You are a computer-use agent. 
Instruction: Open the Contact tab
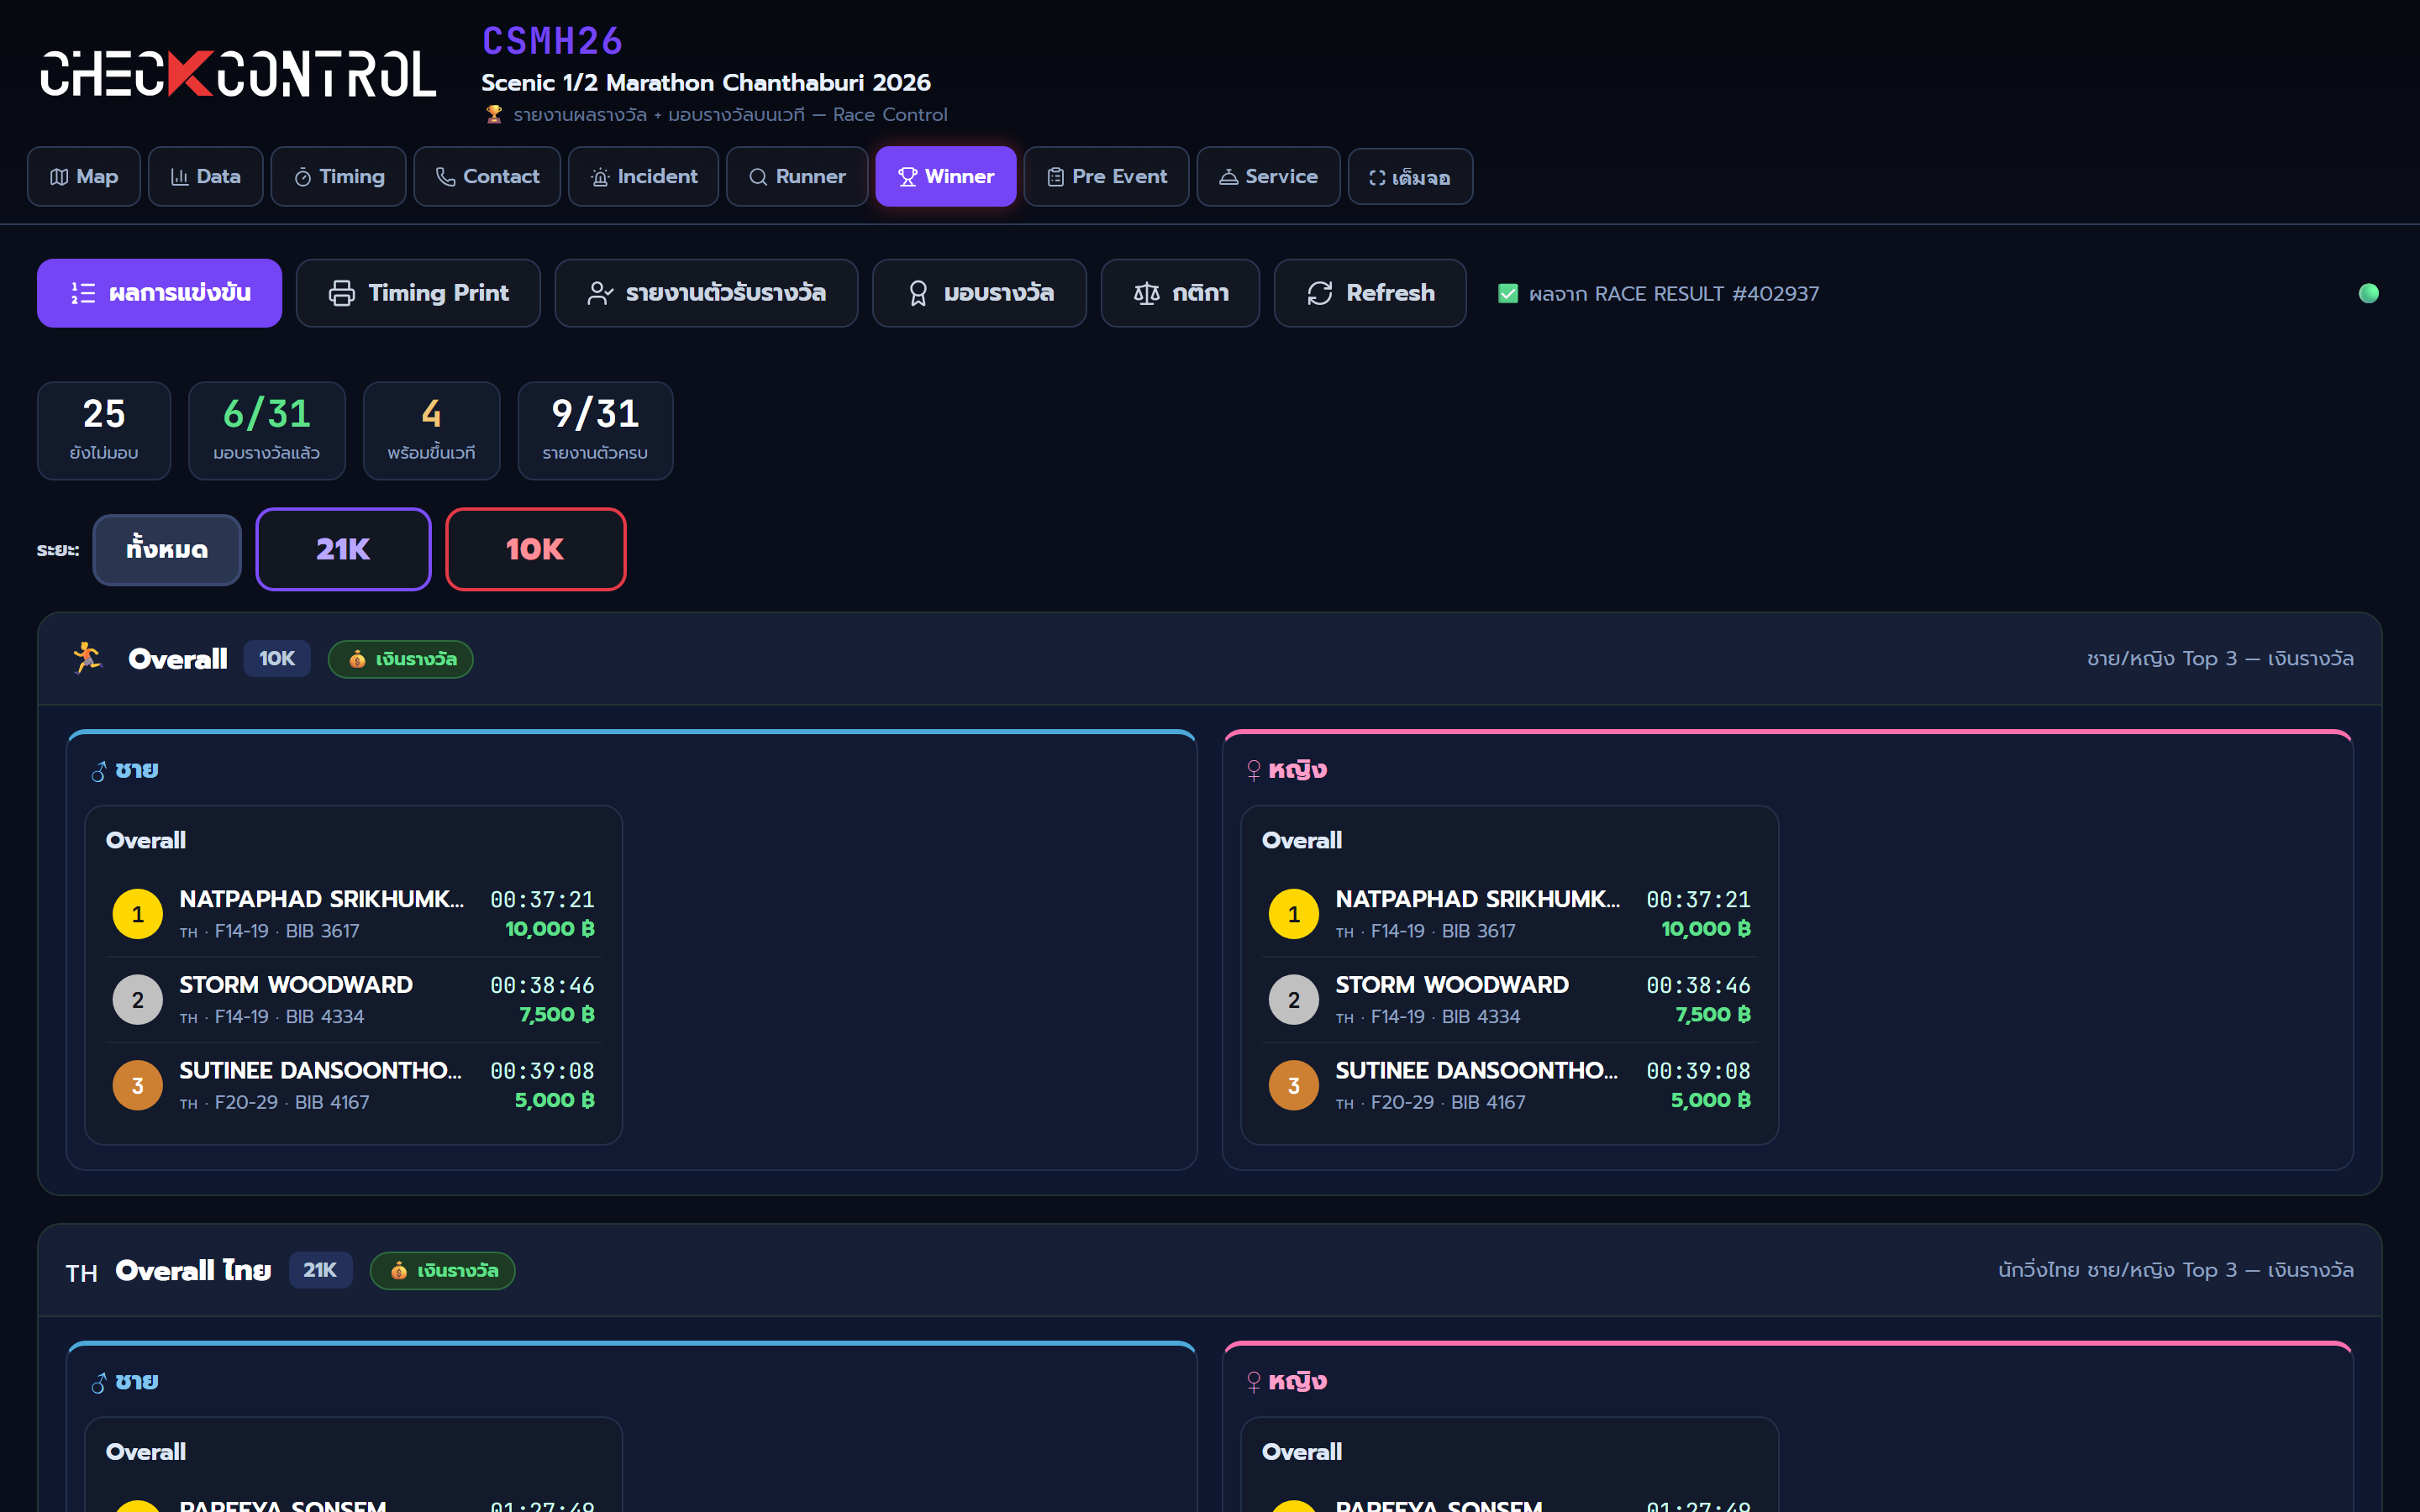487,176
